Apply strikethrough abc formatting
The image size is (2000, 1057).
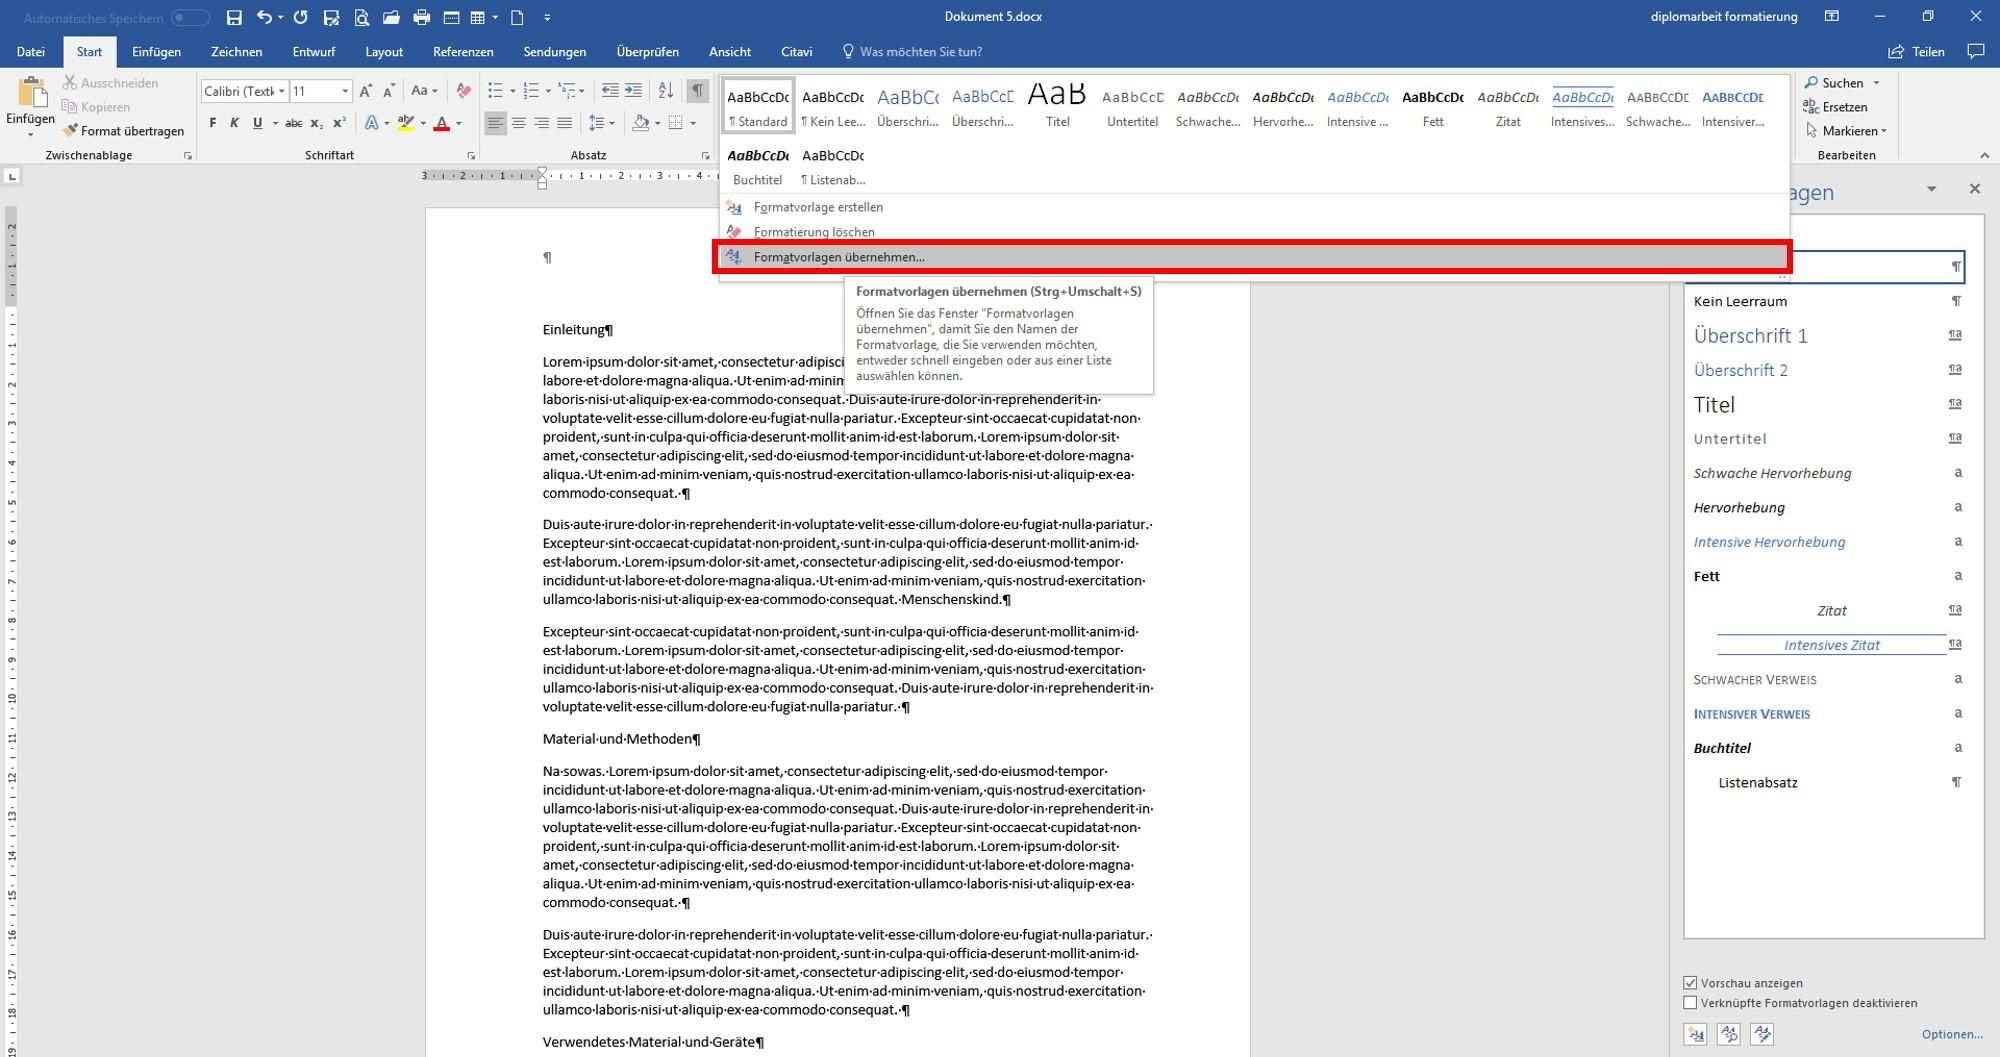pos(293,123)
